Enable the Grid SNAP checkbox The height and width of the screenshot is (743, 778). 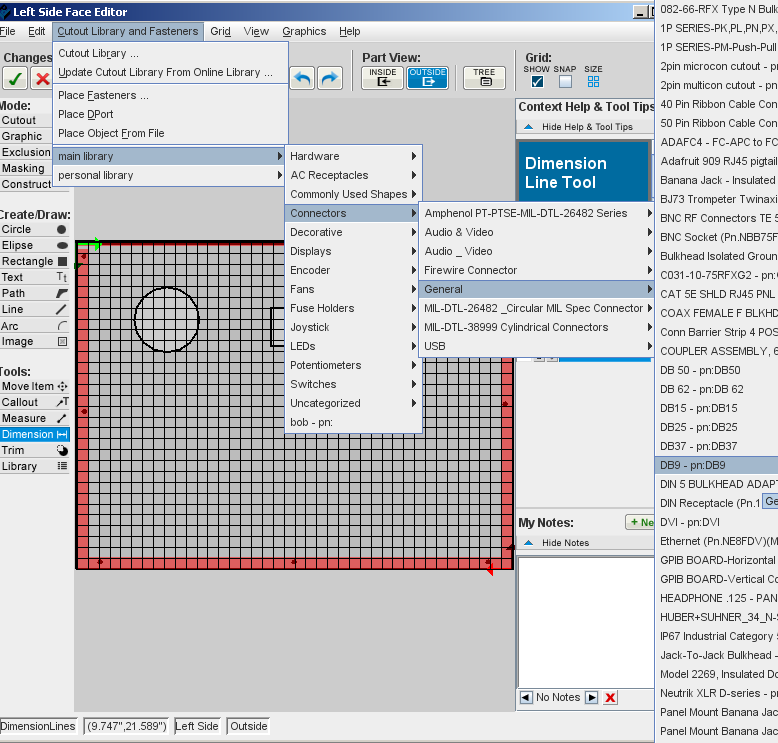point(565,82)
